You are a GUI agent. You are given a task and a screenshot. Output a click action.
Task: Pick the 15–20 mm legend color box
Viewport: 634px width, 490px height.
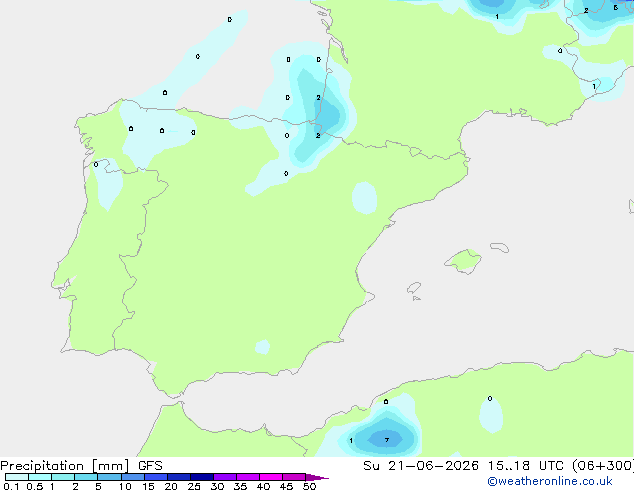coord(156,477)
